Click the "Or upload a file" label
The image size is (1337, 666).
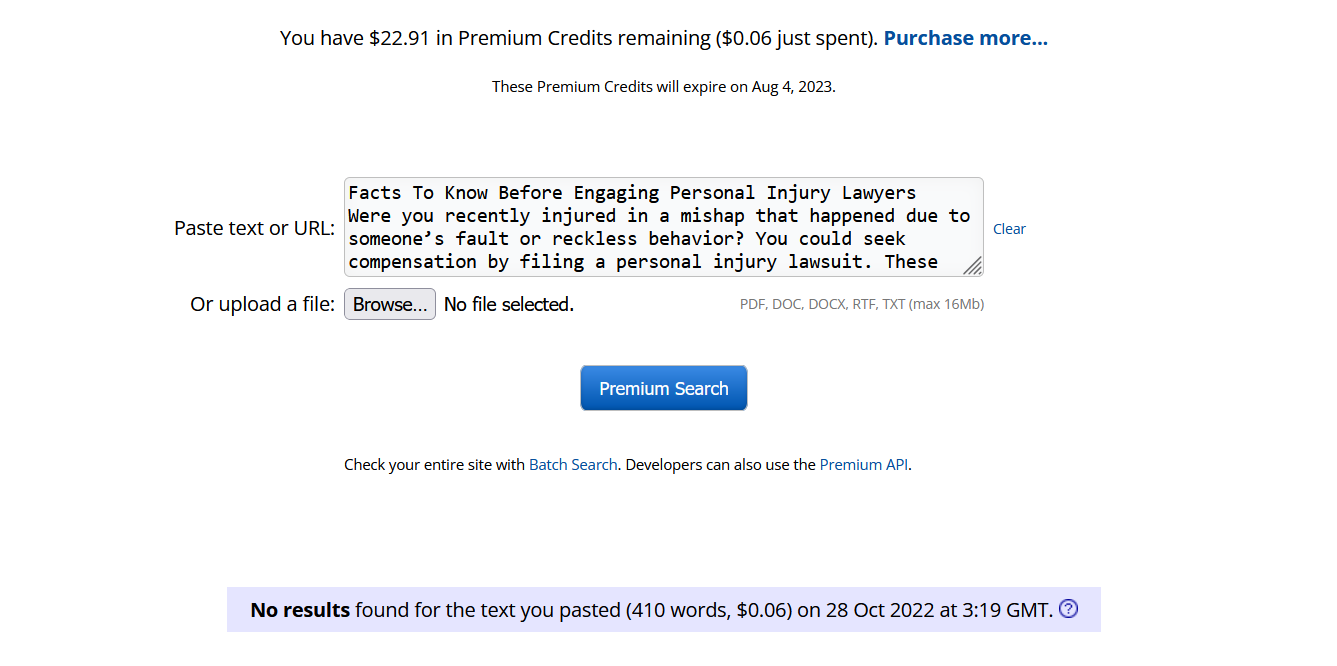262,304
